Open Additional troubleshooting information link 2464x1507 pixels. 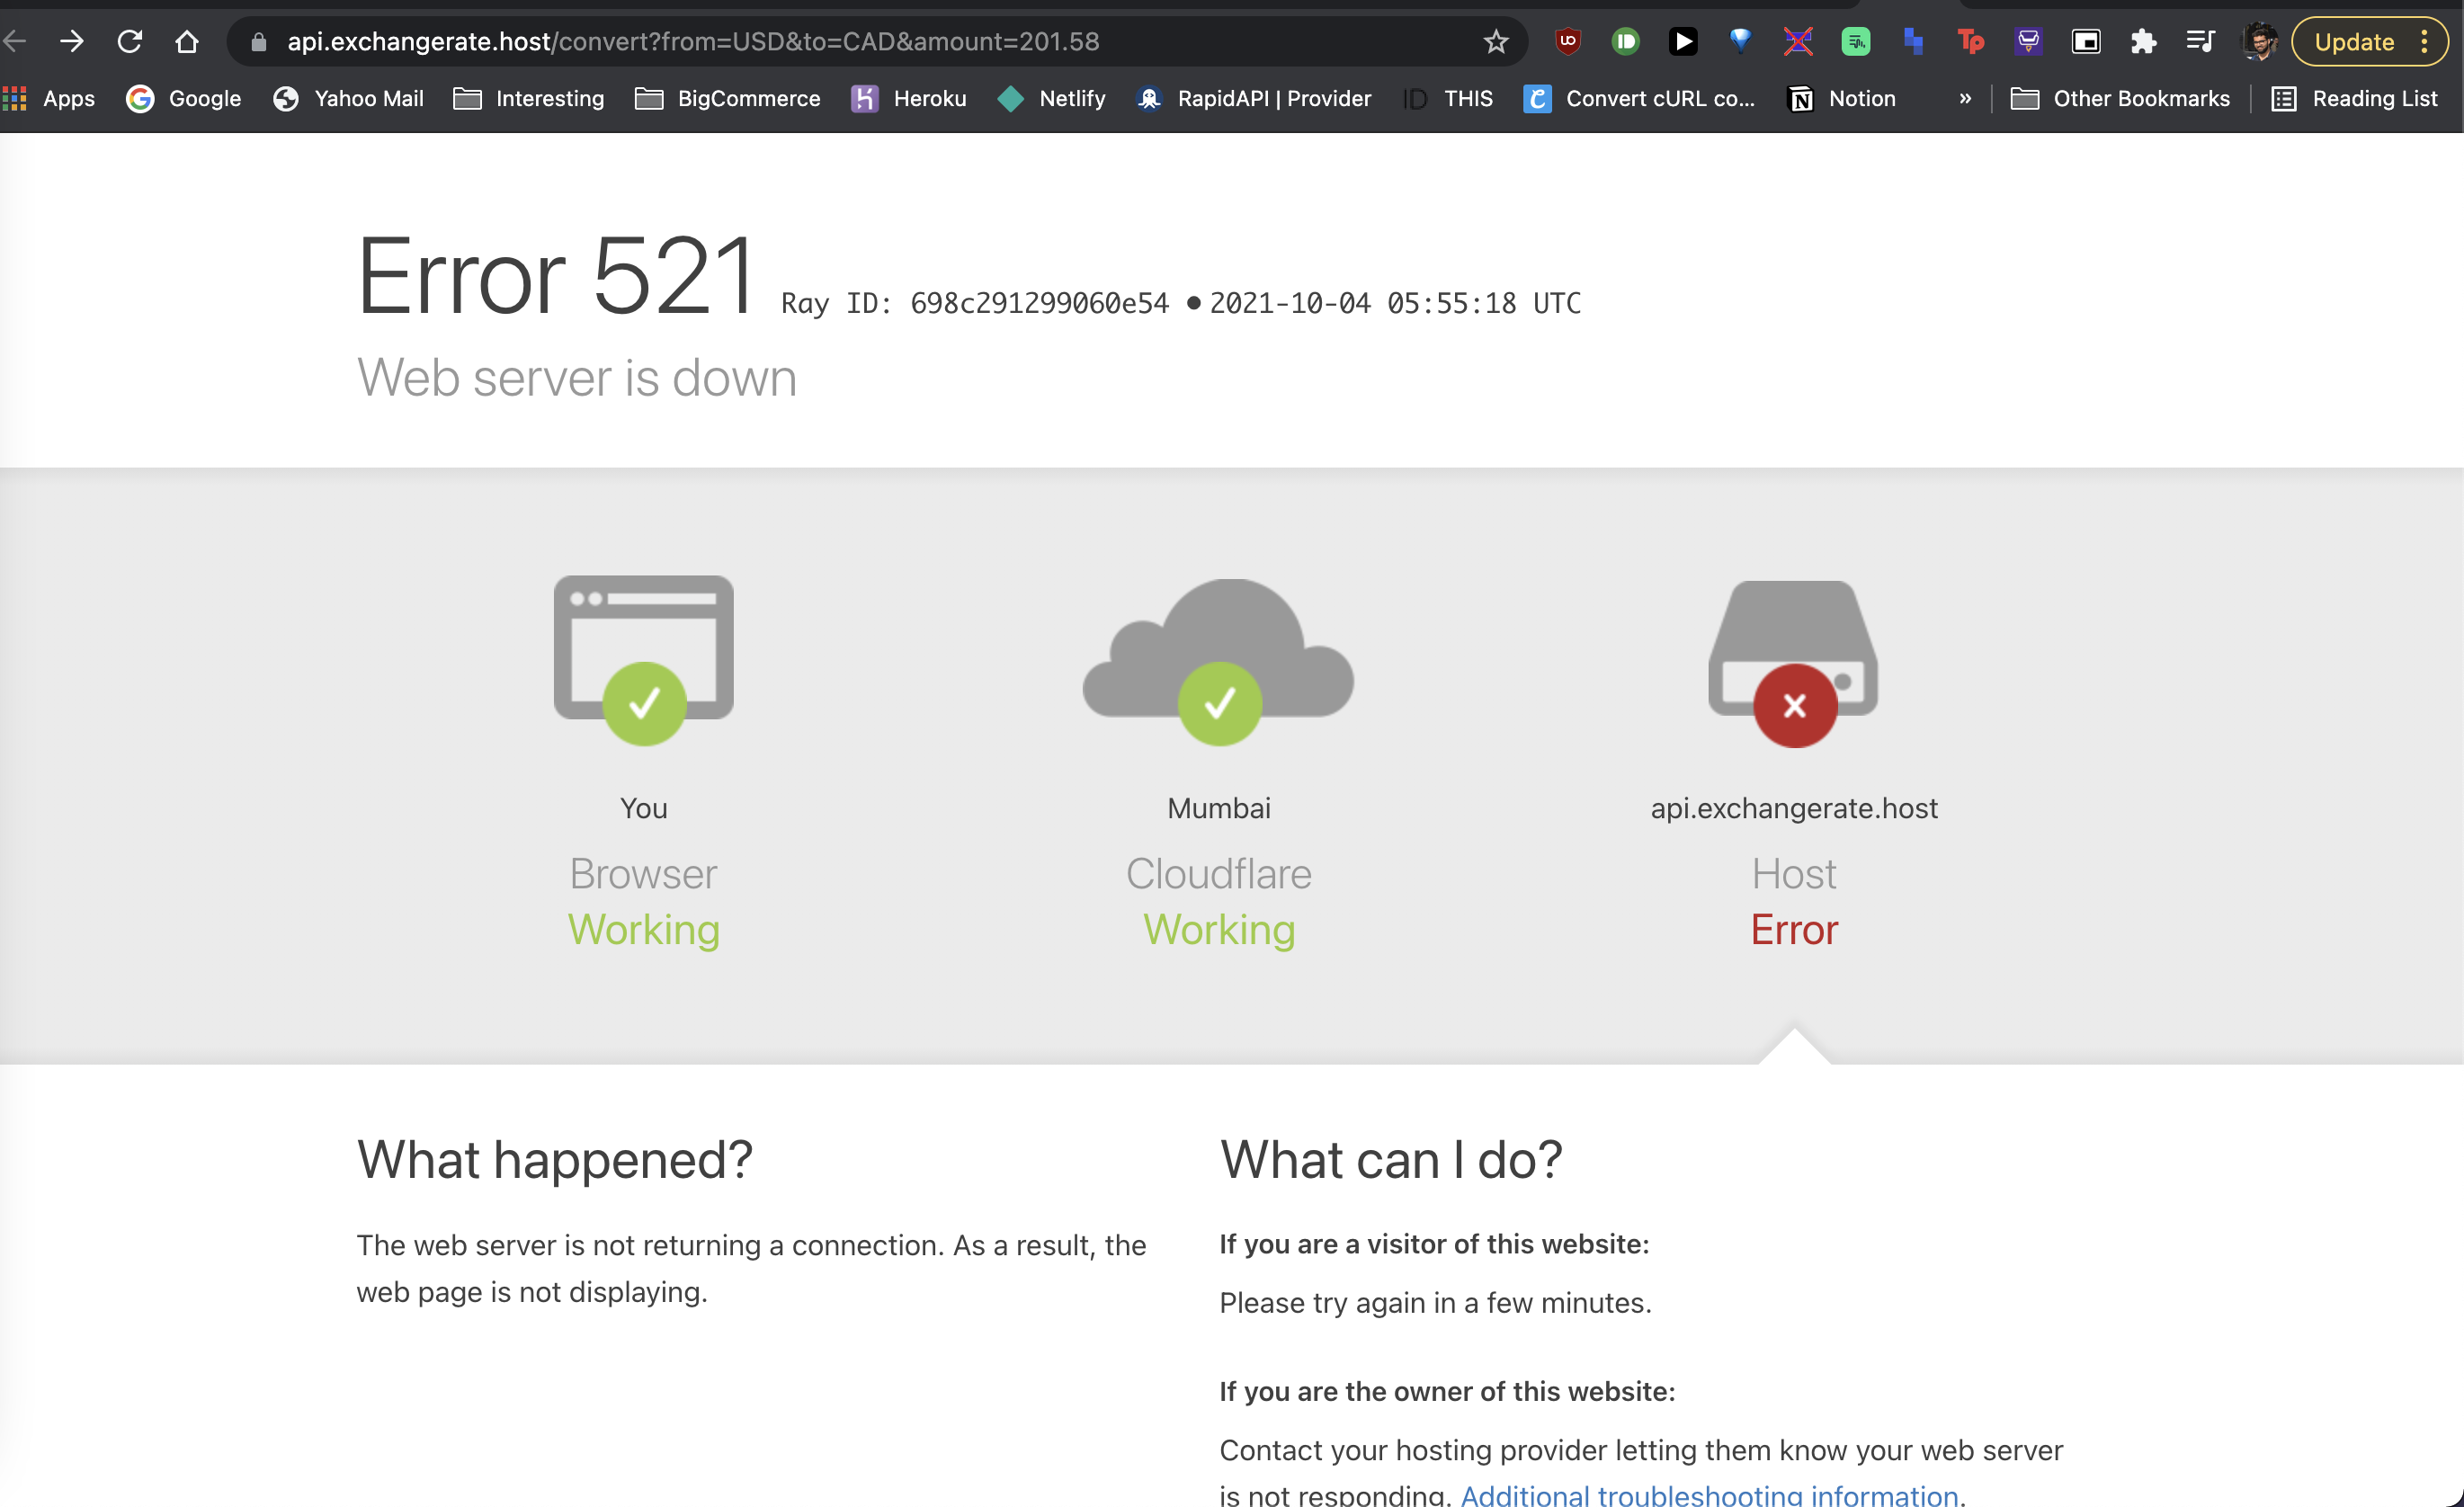1709,1494
